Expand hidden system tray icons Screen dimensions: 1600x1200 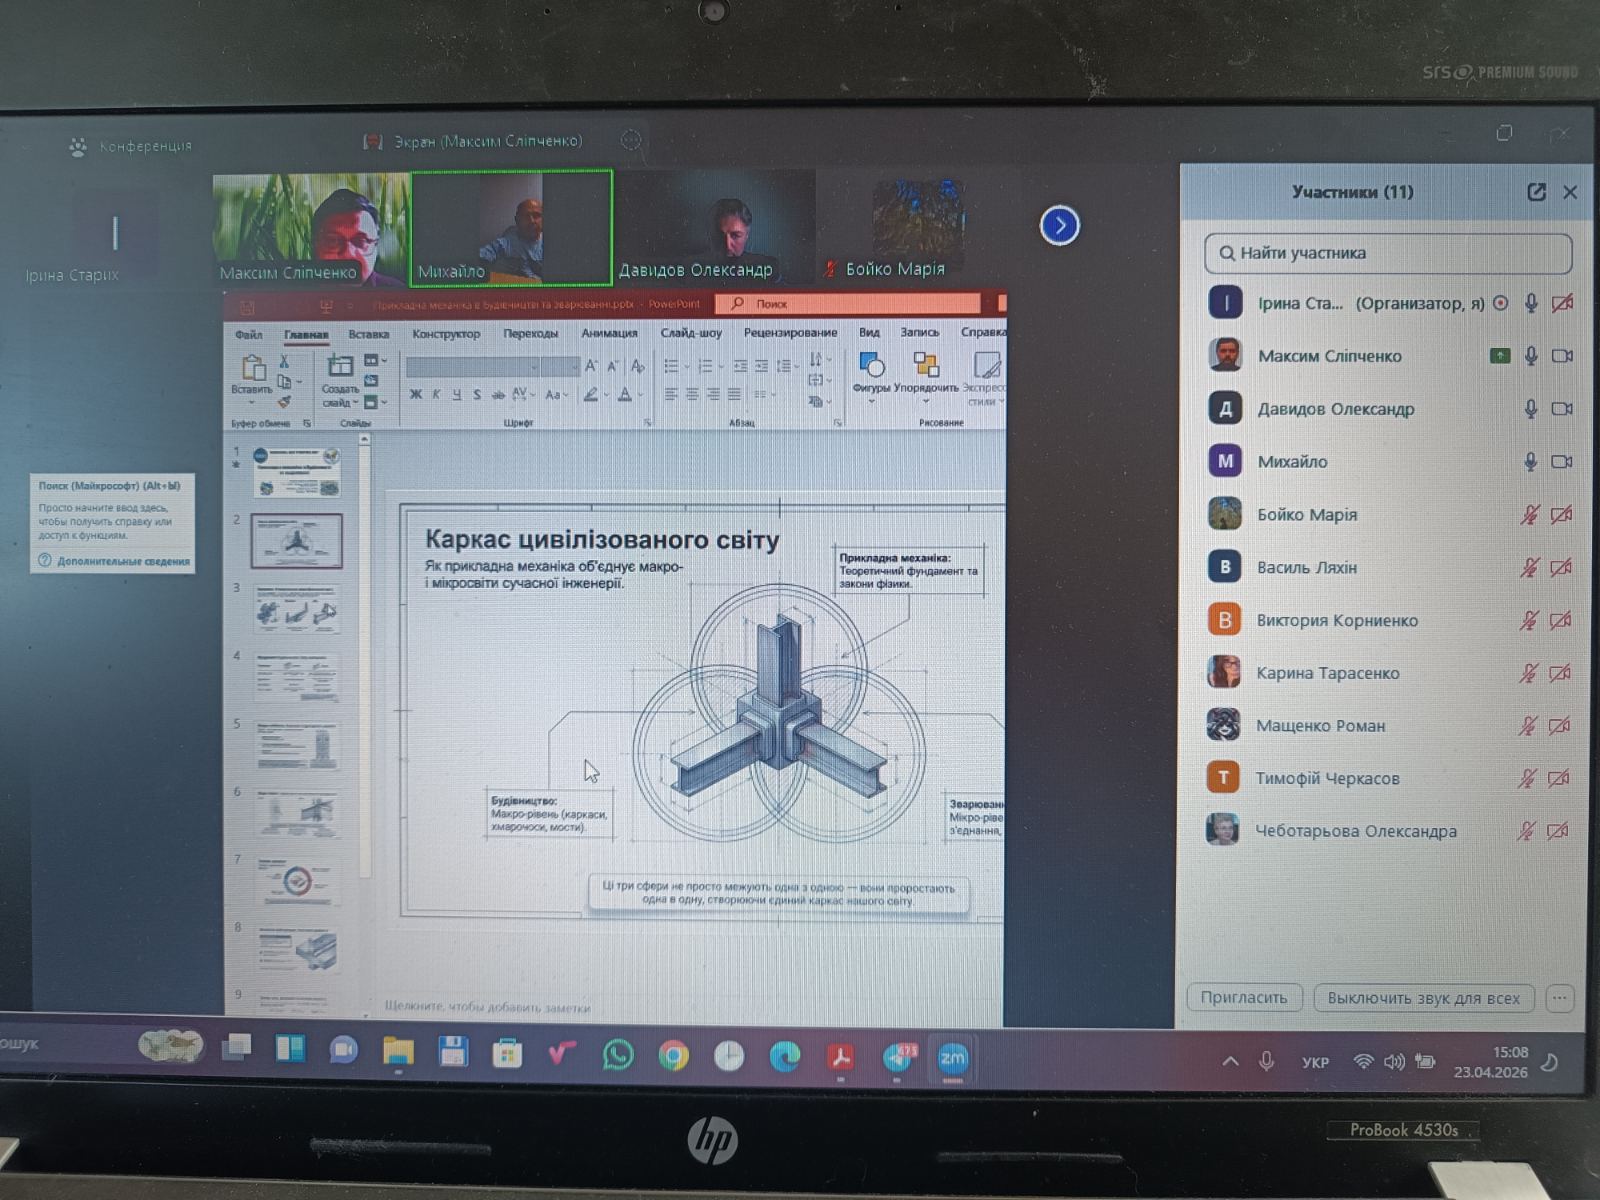tap(1230, 1062)
